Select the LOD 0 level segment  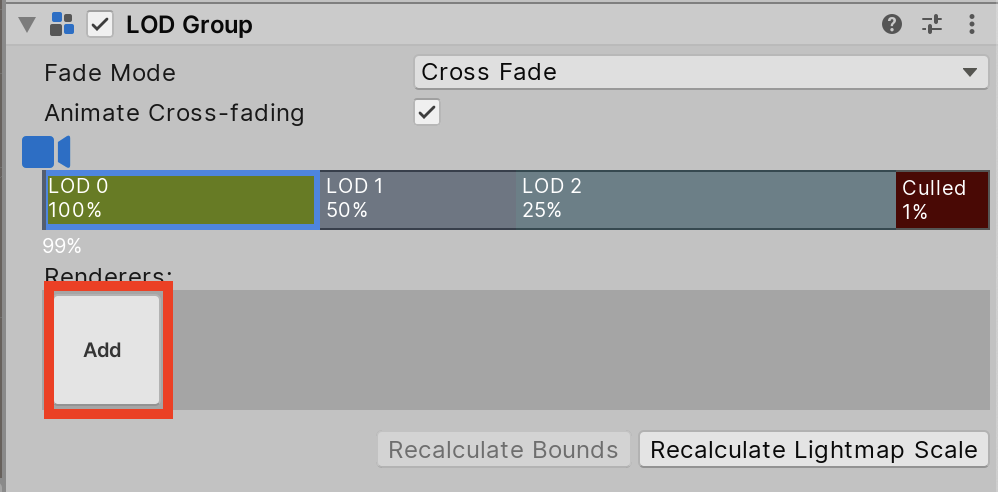click(x=182, y=199)
